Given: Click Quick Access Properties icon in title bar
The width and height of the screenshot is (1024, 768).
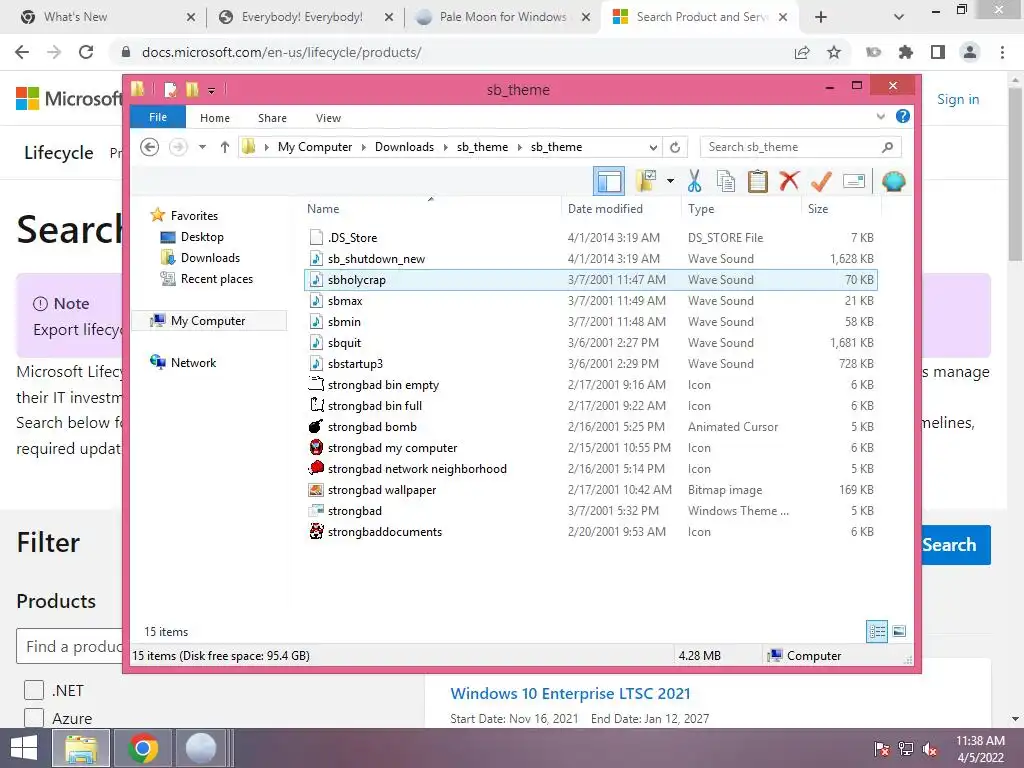Looking at the screenshot, I should [170, 89].
